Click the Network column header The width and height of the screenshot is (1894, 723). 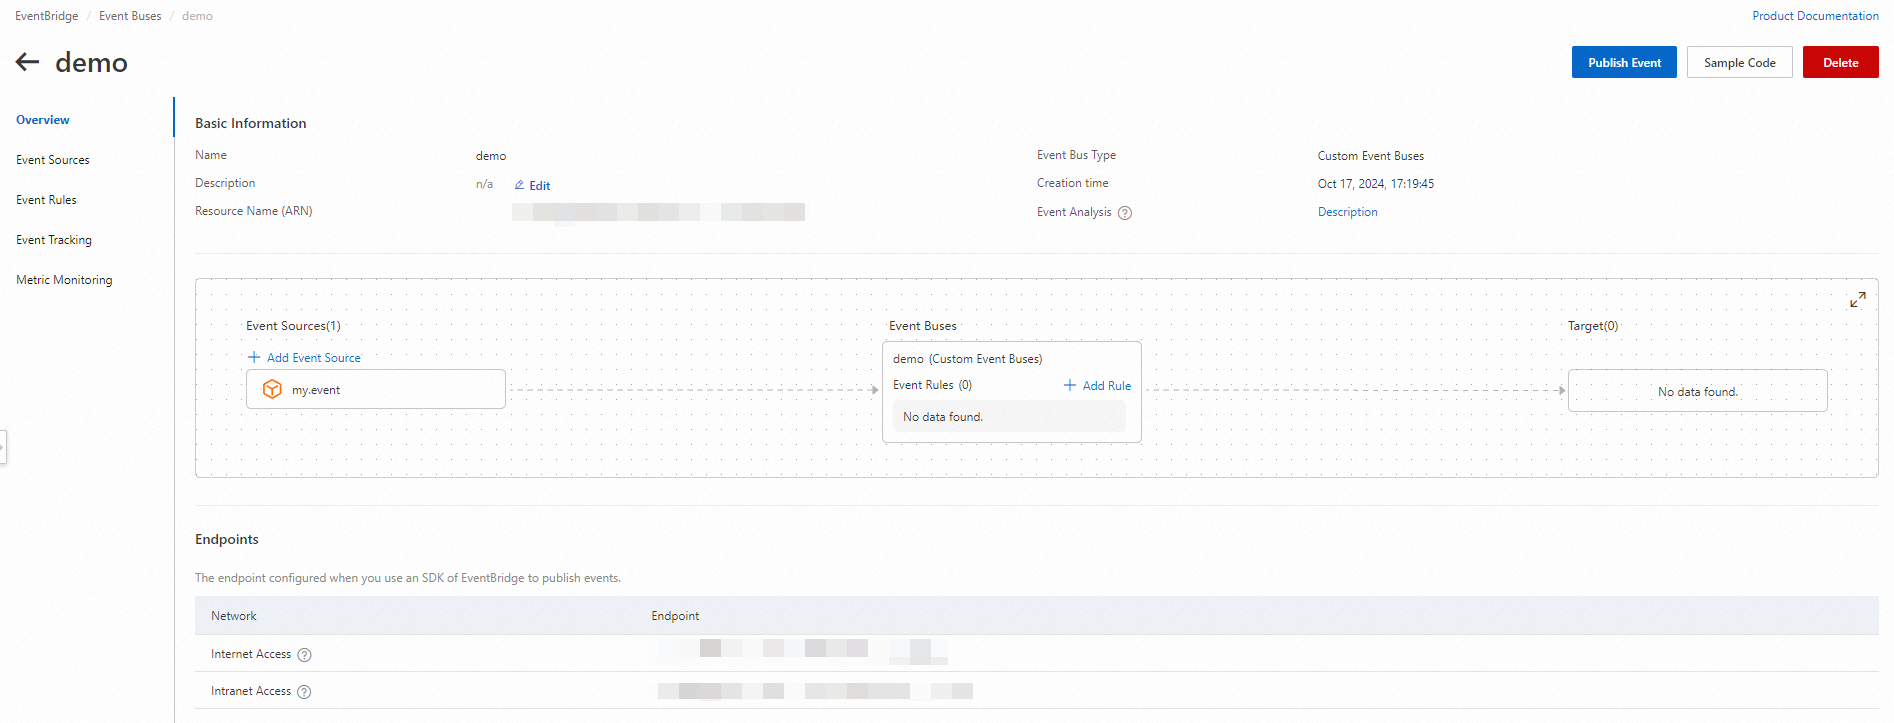[x=234, y=616]
